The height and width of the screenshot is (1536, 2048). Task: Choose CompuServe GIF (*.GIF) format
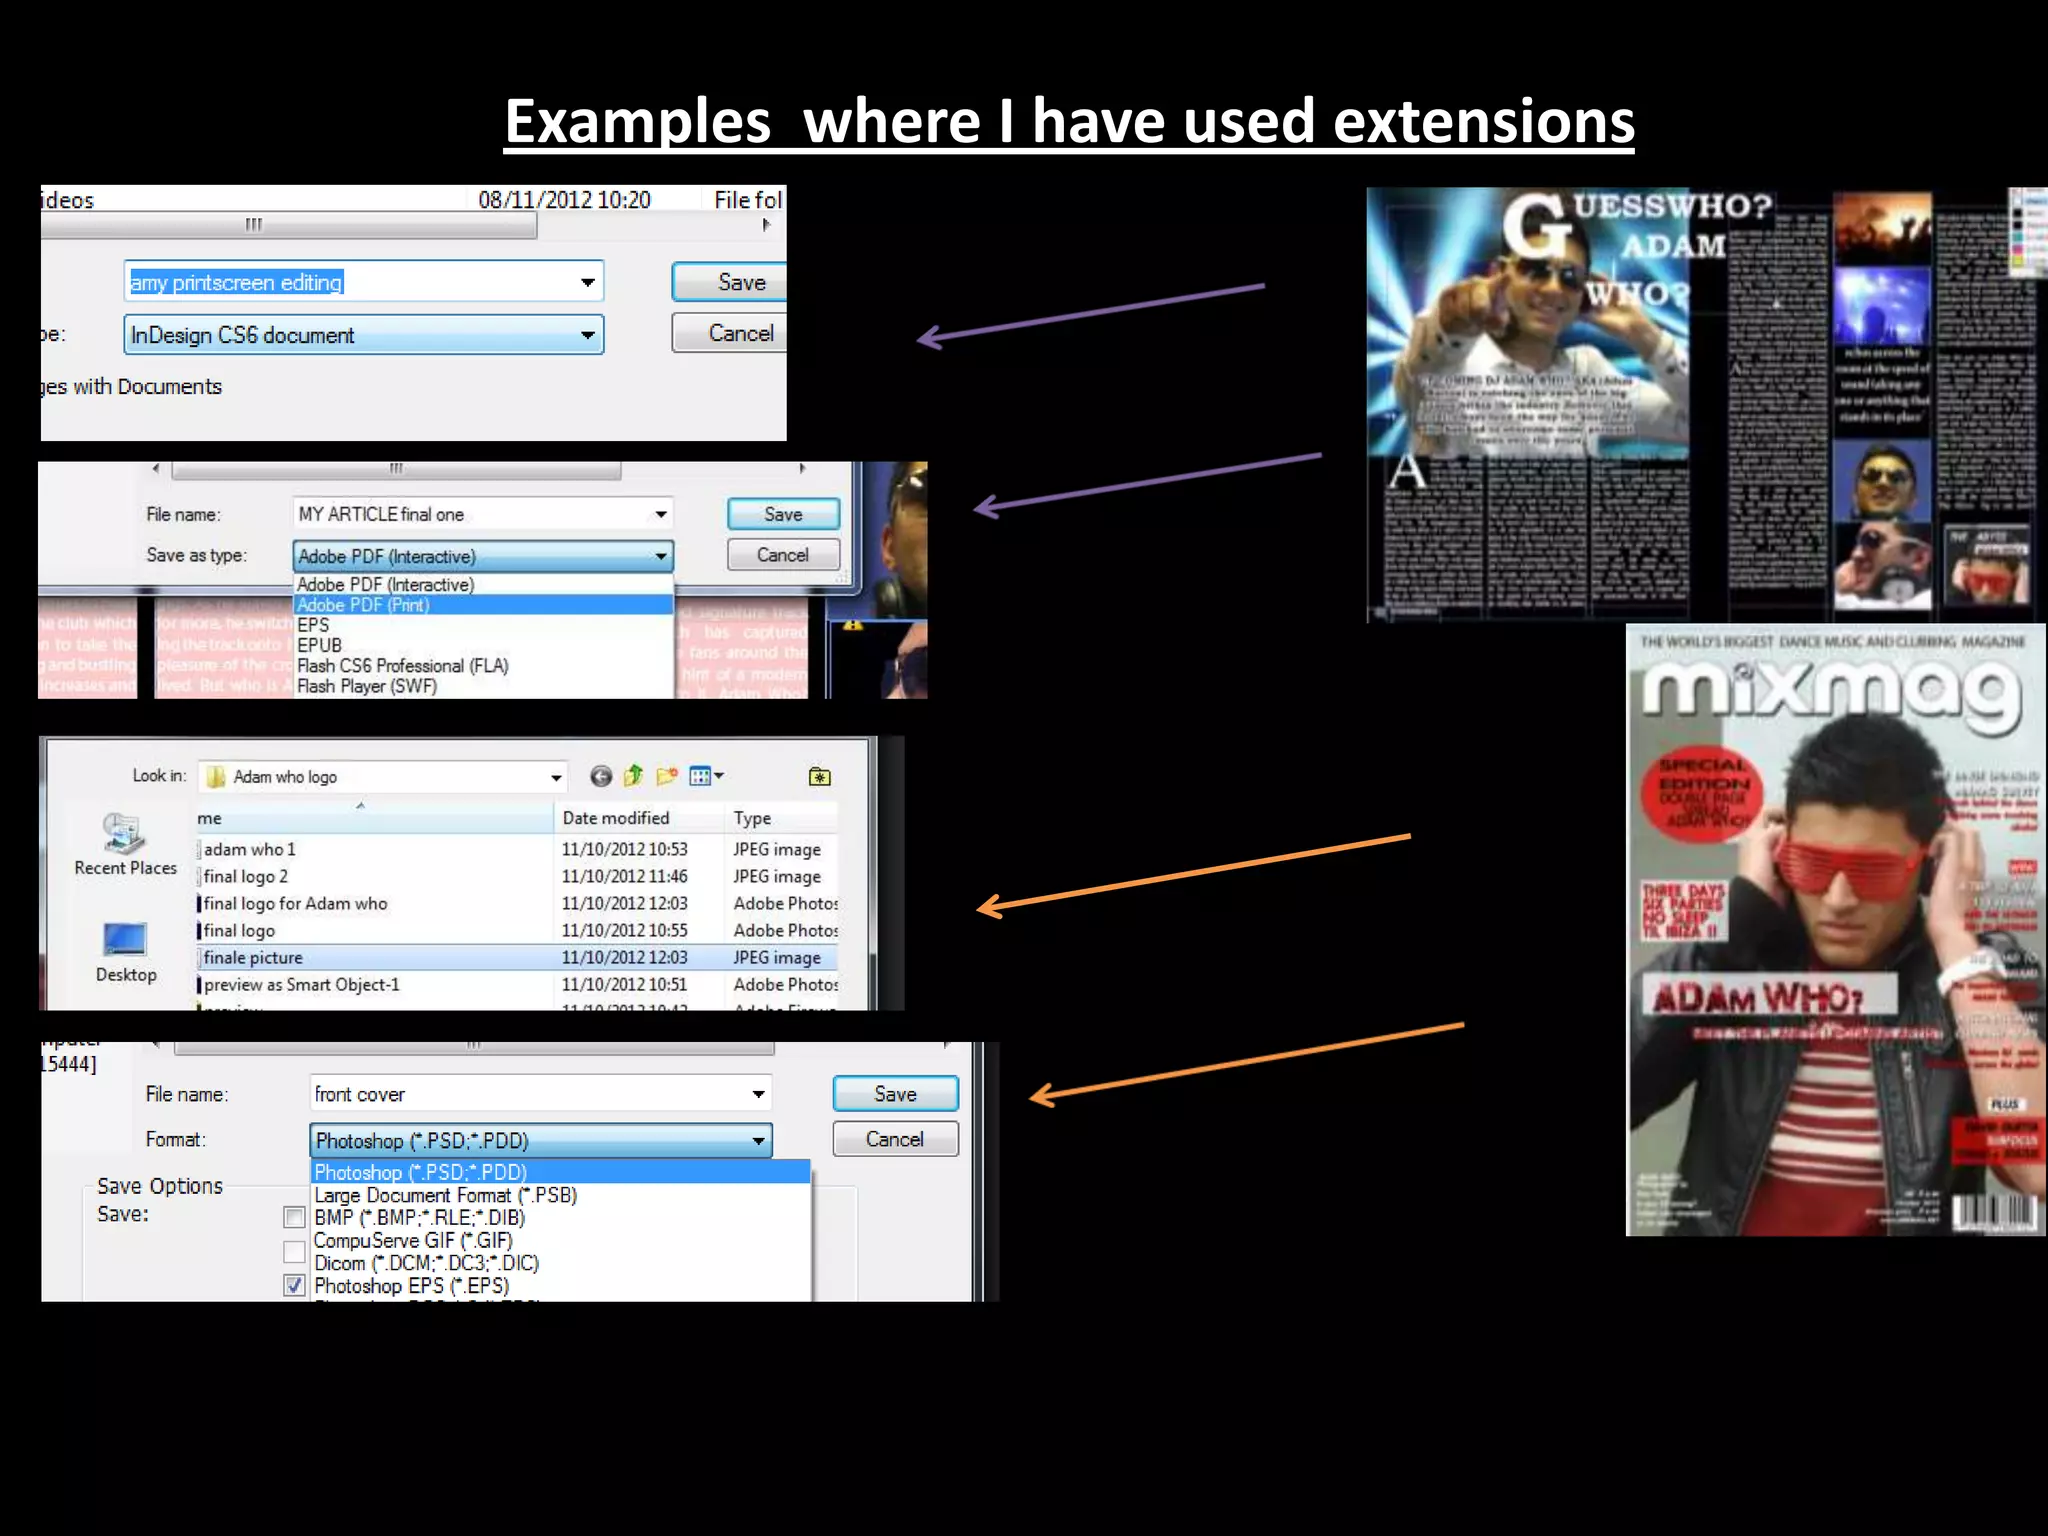click(560, 1240)
